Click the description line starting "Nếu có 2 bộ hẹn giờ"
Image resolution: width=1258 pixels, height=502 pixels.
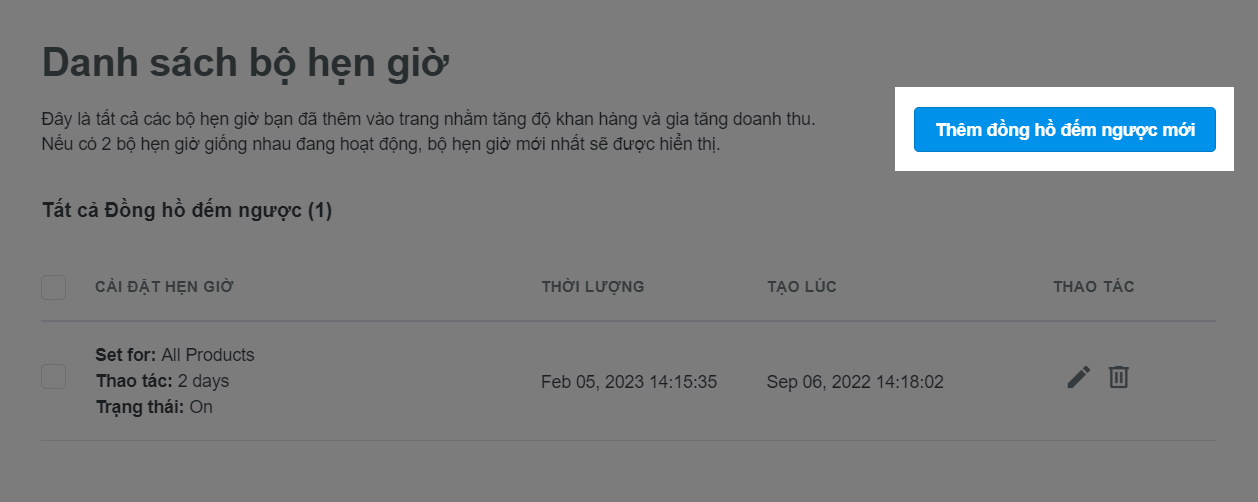pos(380,145)
